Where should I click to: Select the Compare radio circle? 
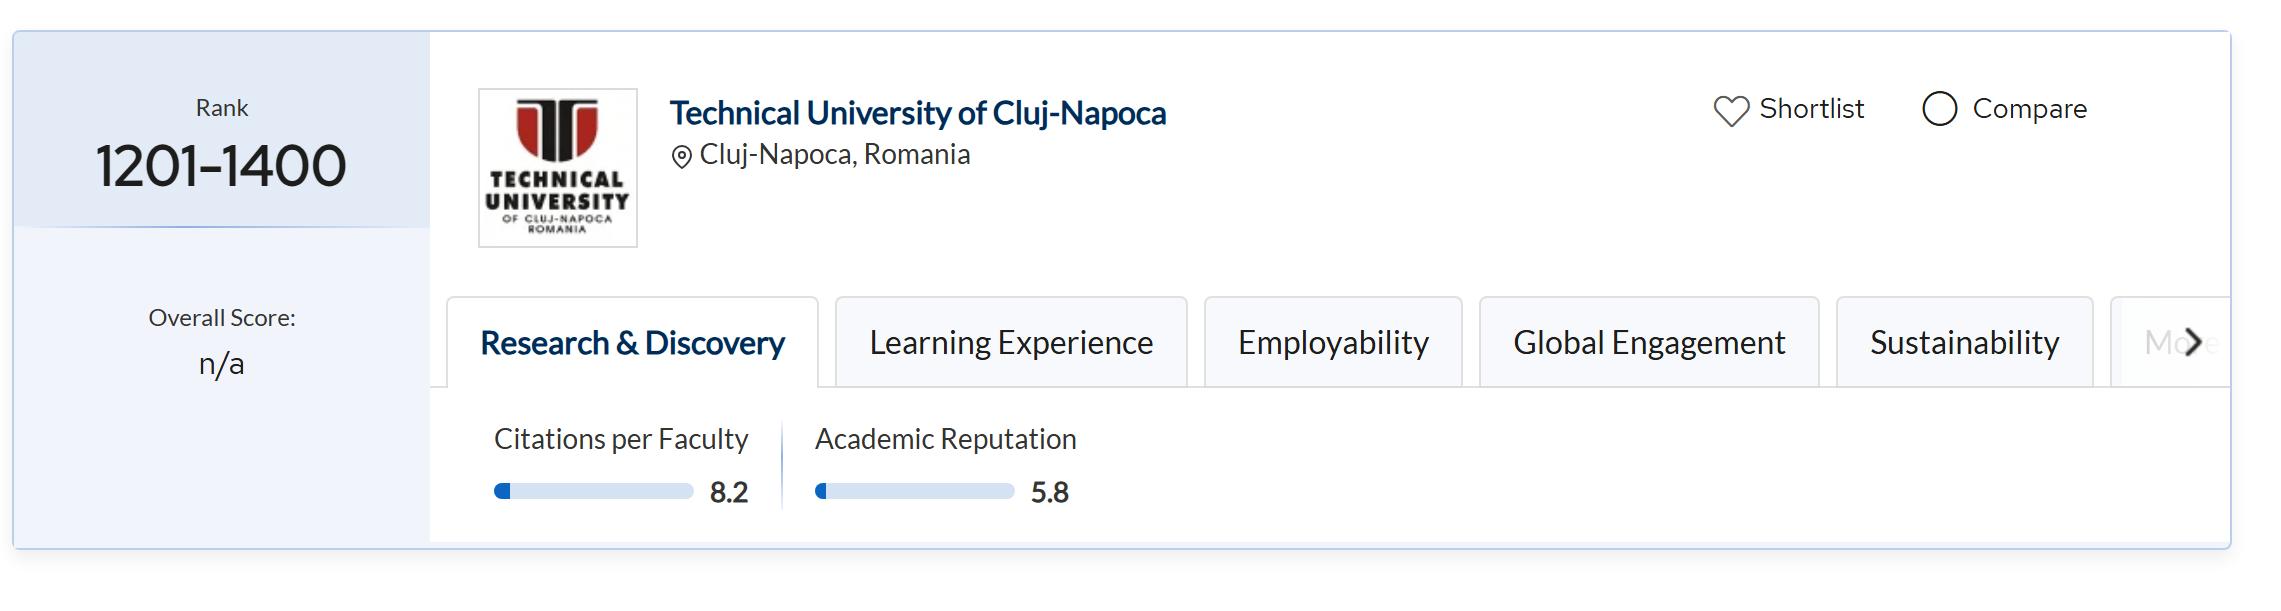(x=1939, y=109)
